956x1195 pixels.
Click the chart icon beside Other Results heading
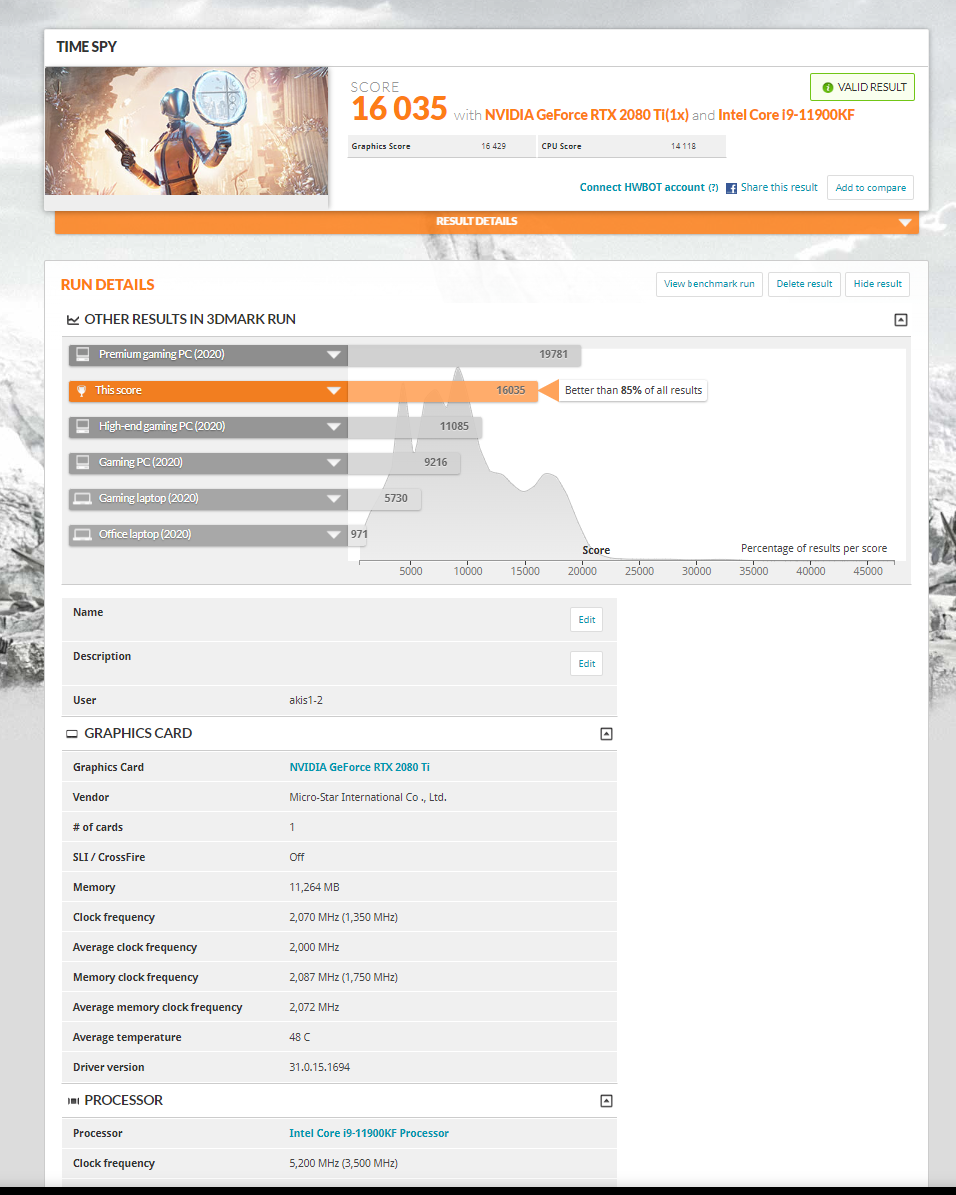click(x=73, y=320)
